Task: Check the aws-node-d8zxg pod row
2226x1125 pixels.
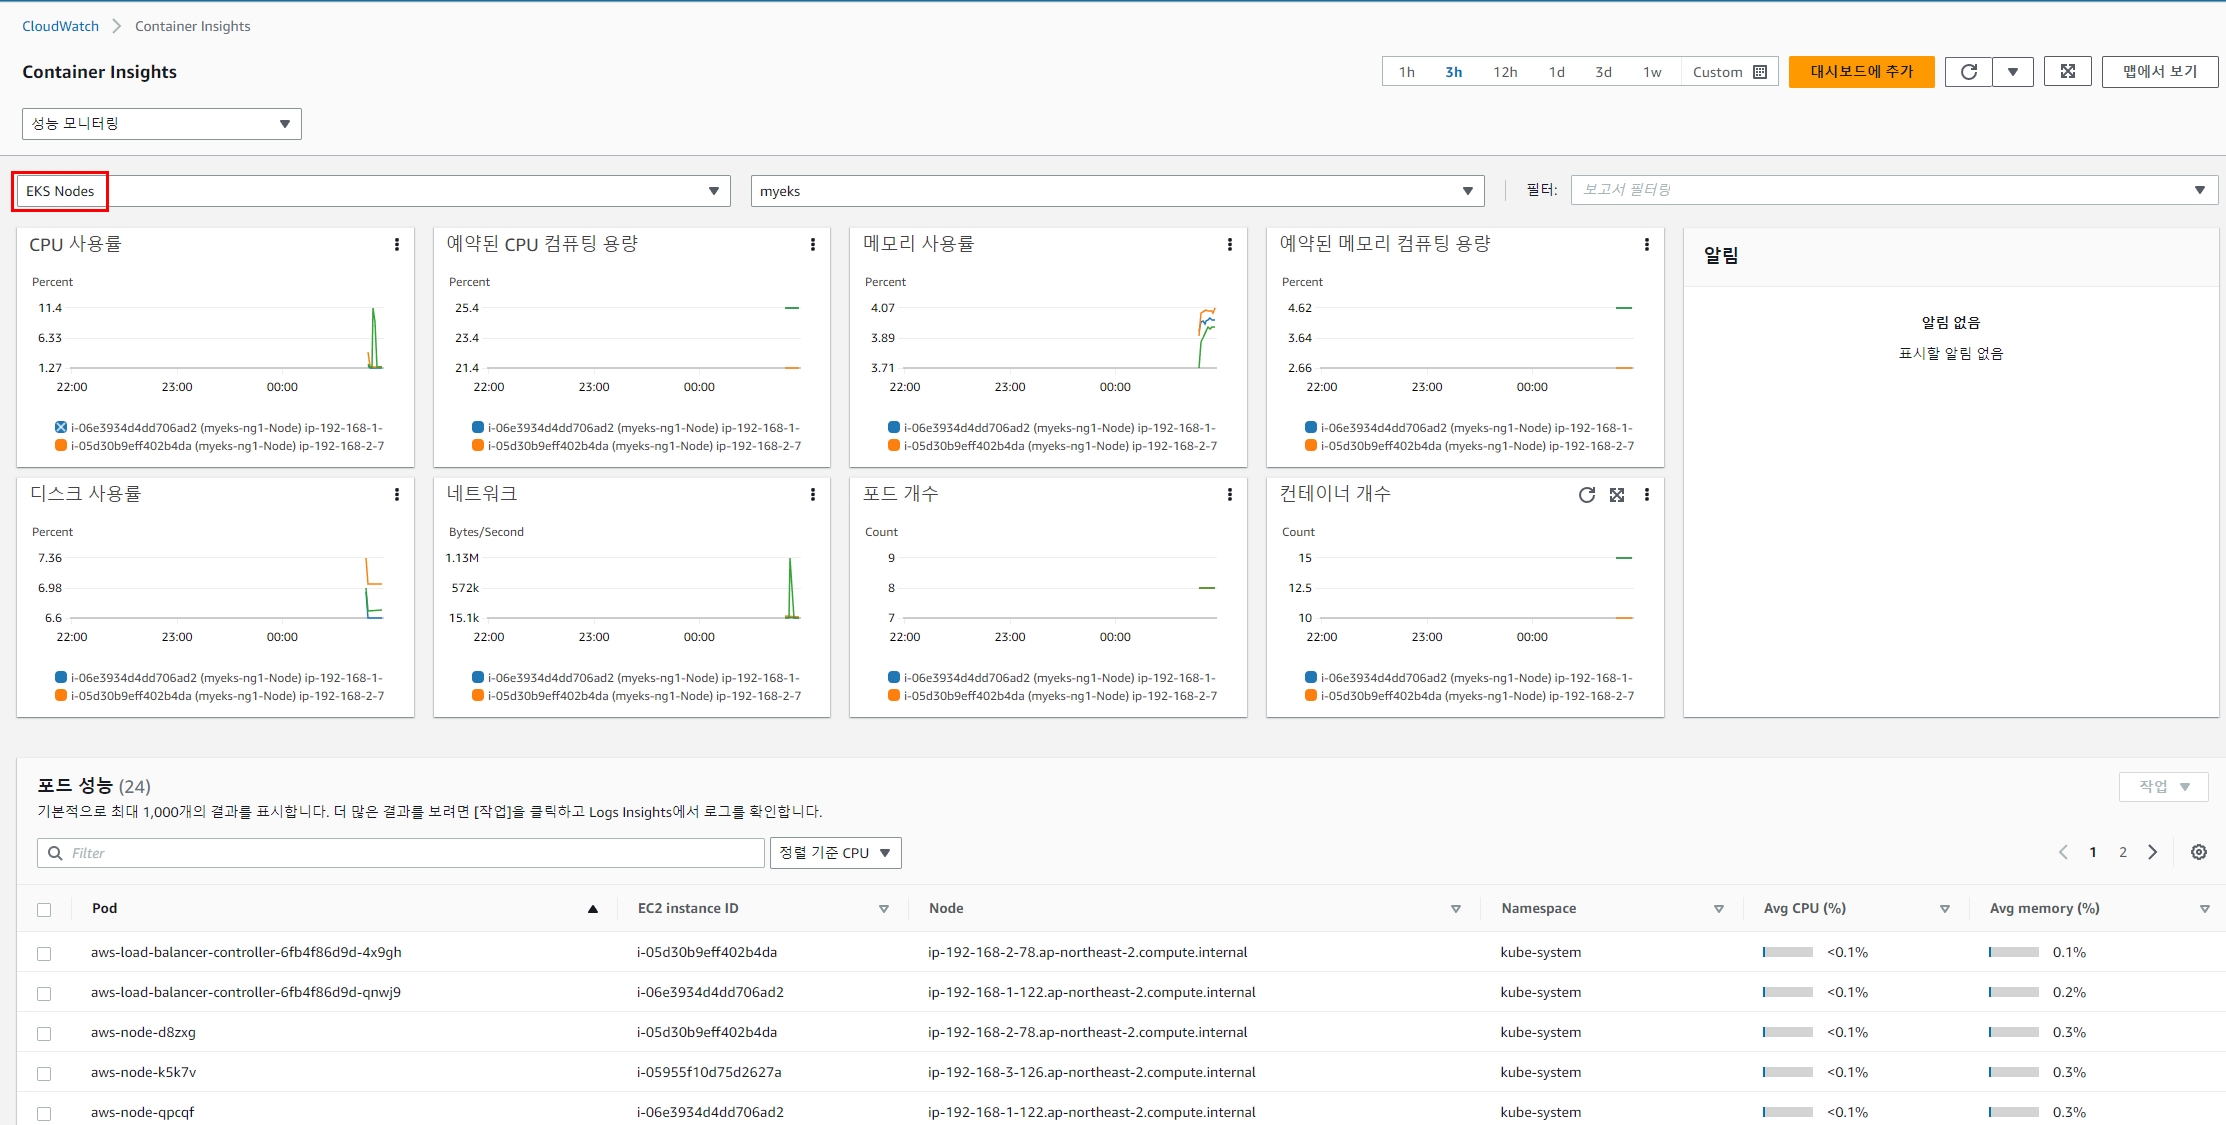Action: point(44,1034)
